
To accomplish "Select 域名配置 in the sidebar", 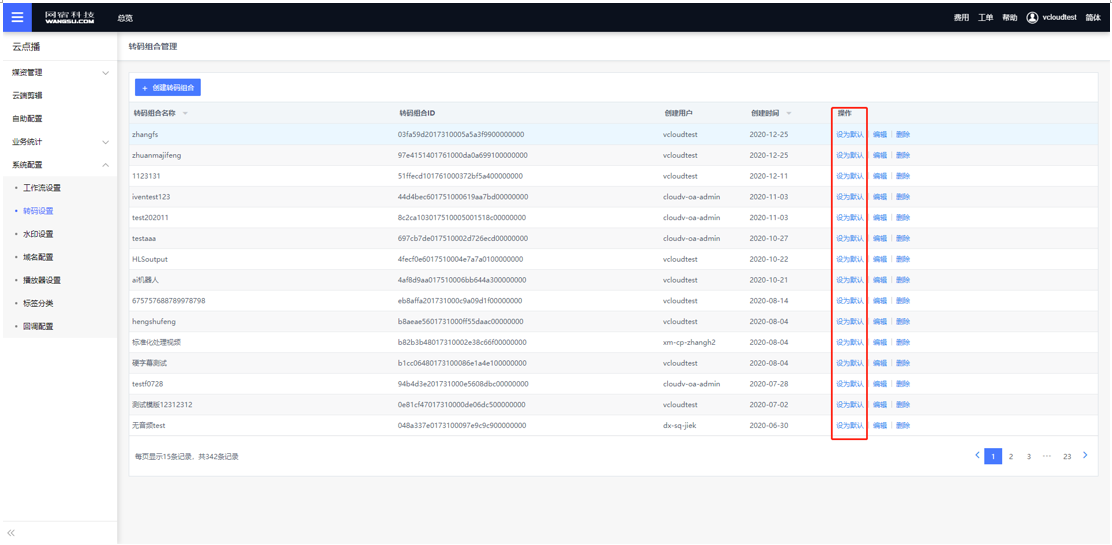I will tap(38, 257).
